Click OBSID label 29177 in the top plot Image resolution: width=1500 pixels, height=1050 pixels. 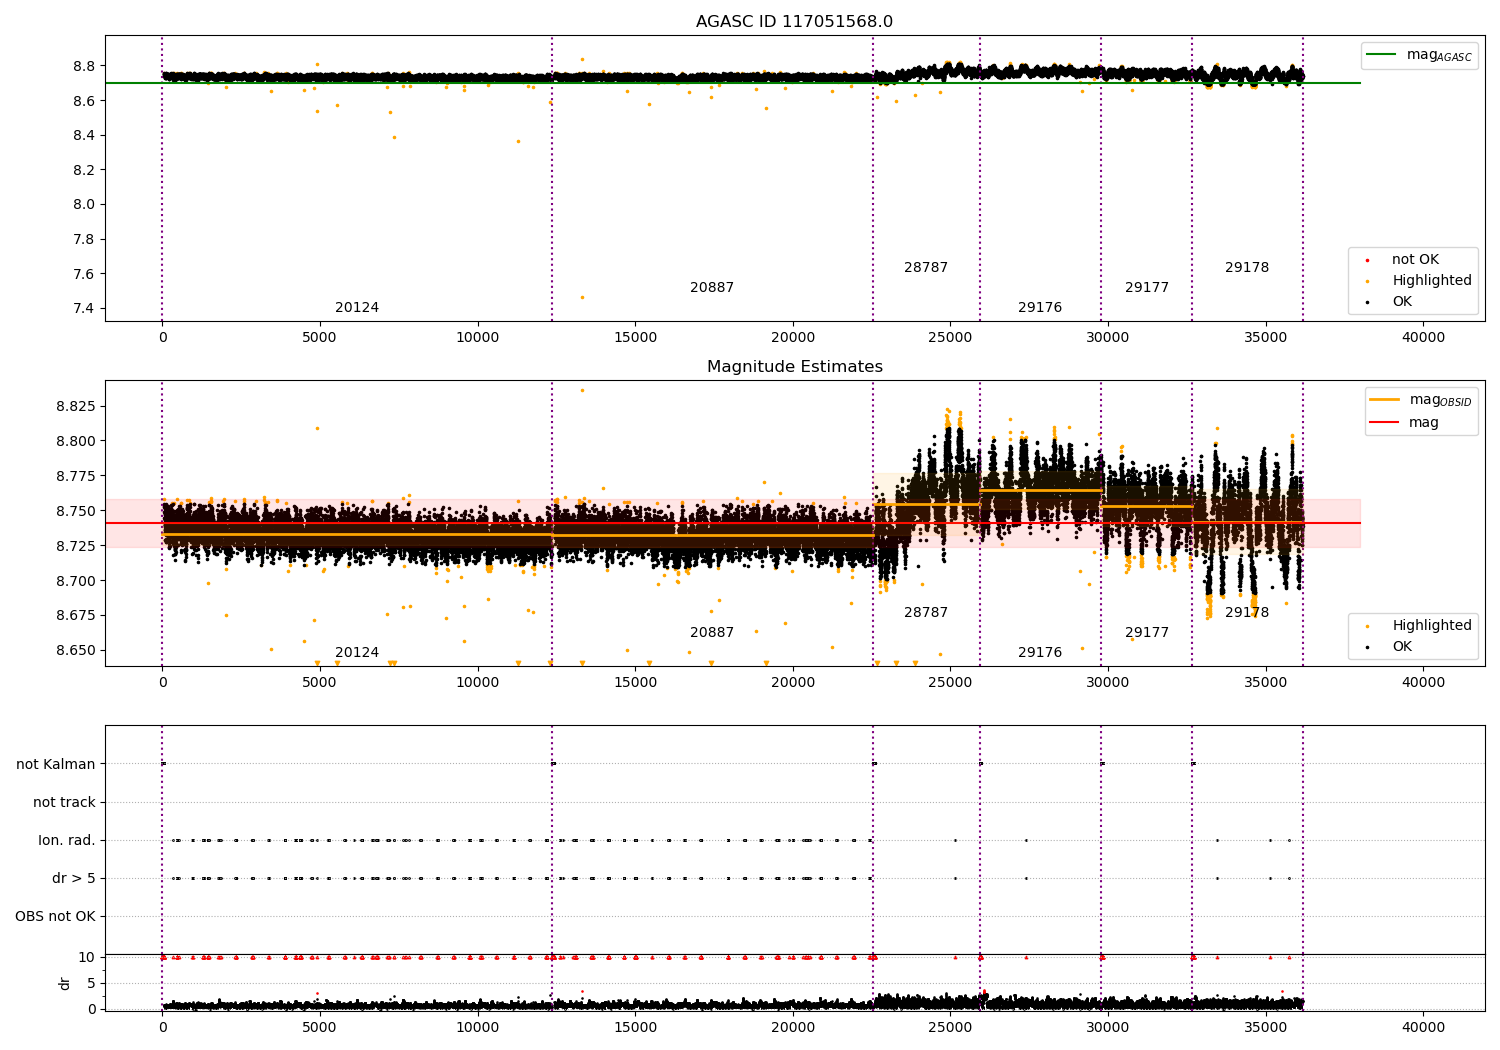(x=1147, y=288)
